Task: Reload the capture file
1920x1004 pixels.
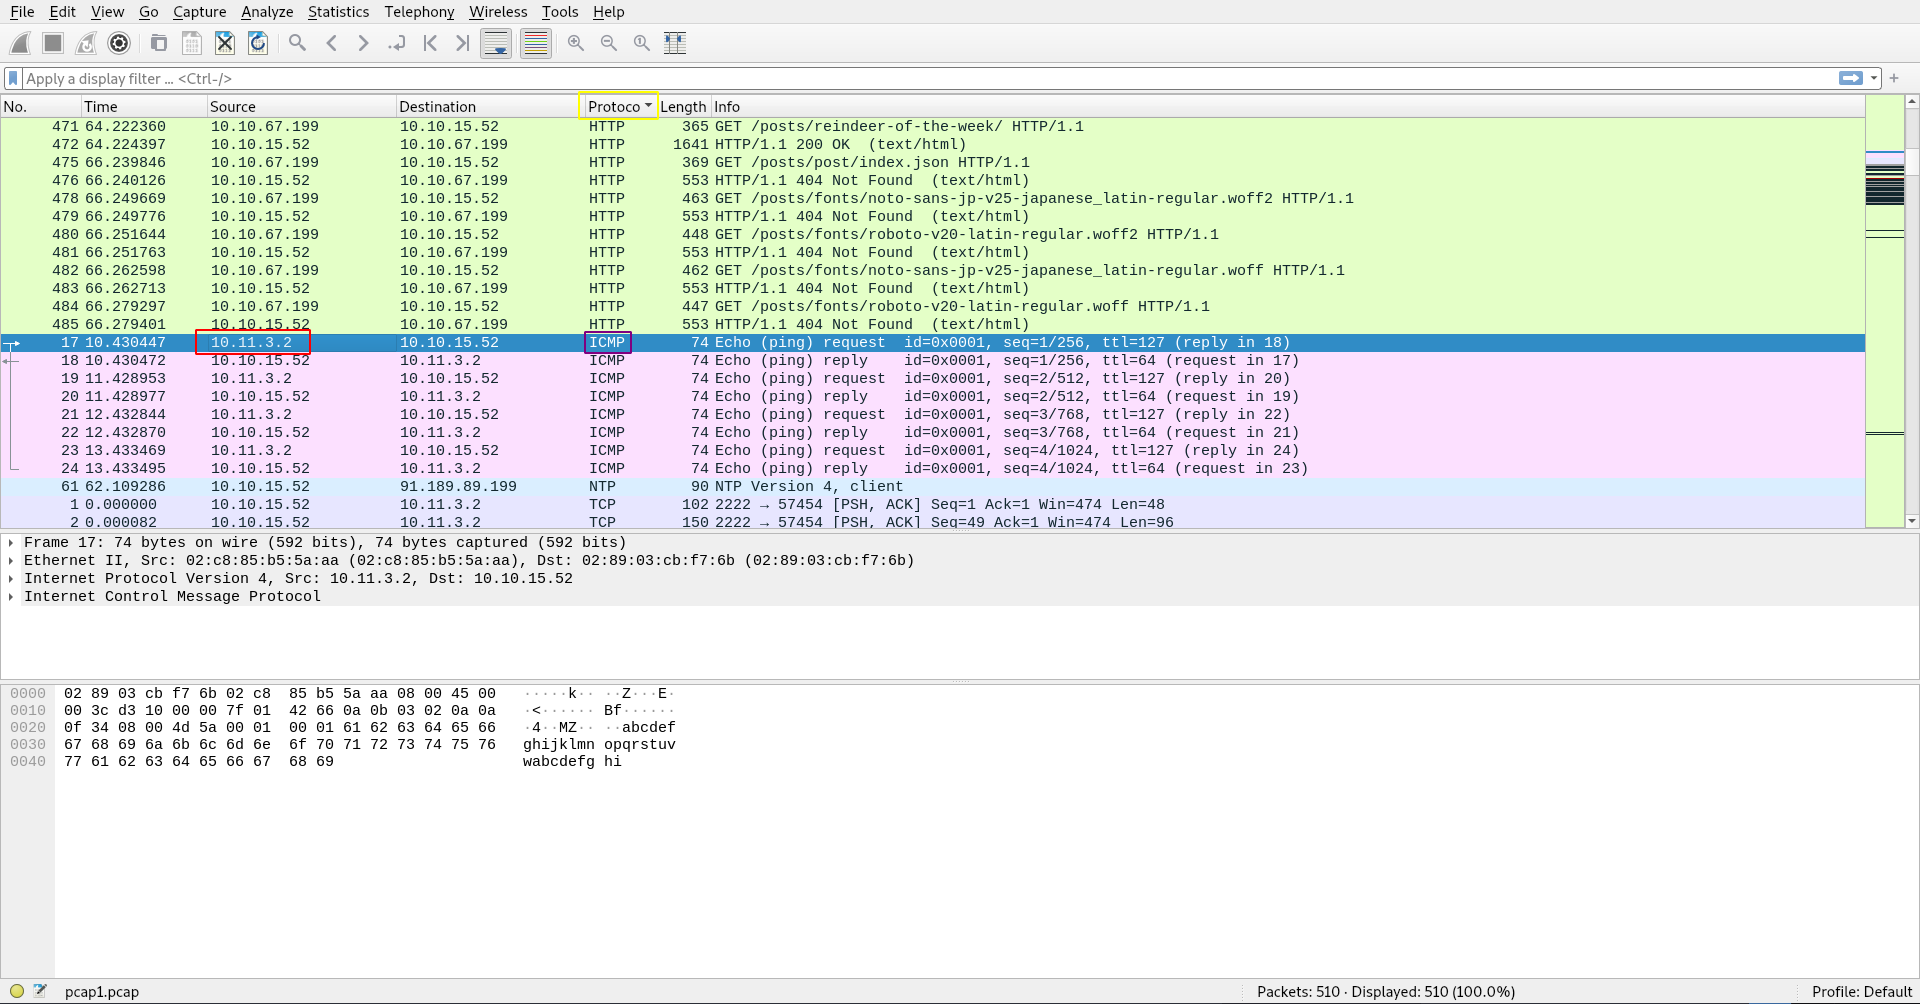Action: 258,43
